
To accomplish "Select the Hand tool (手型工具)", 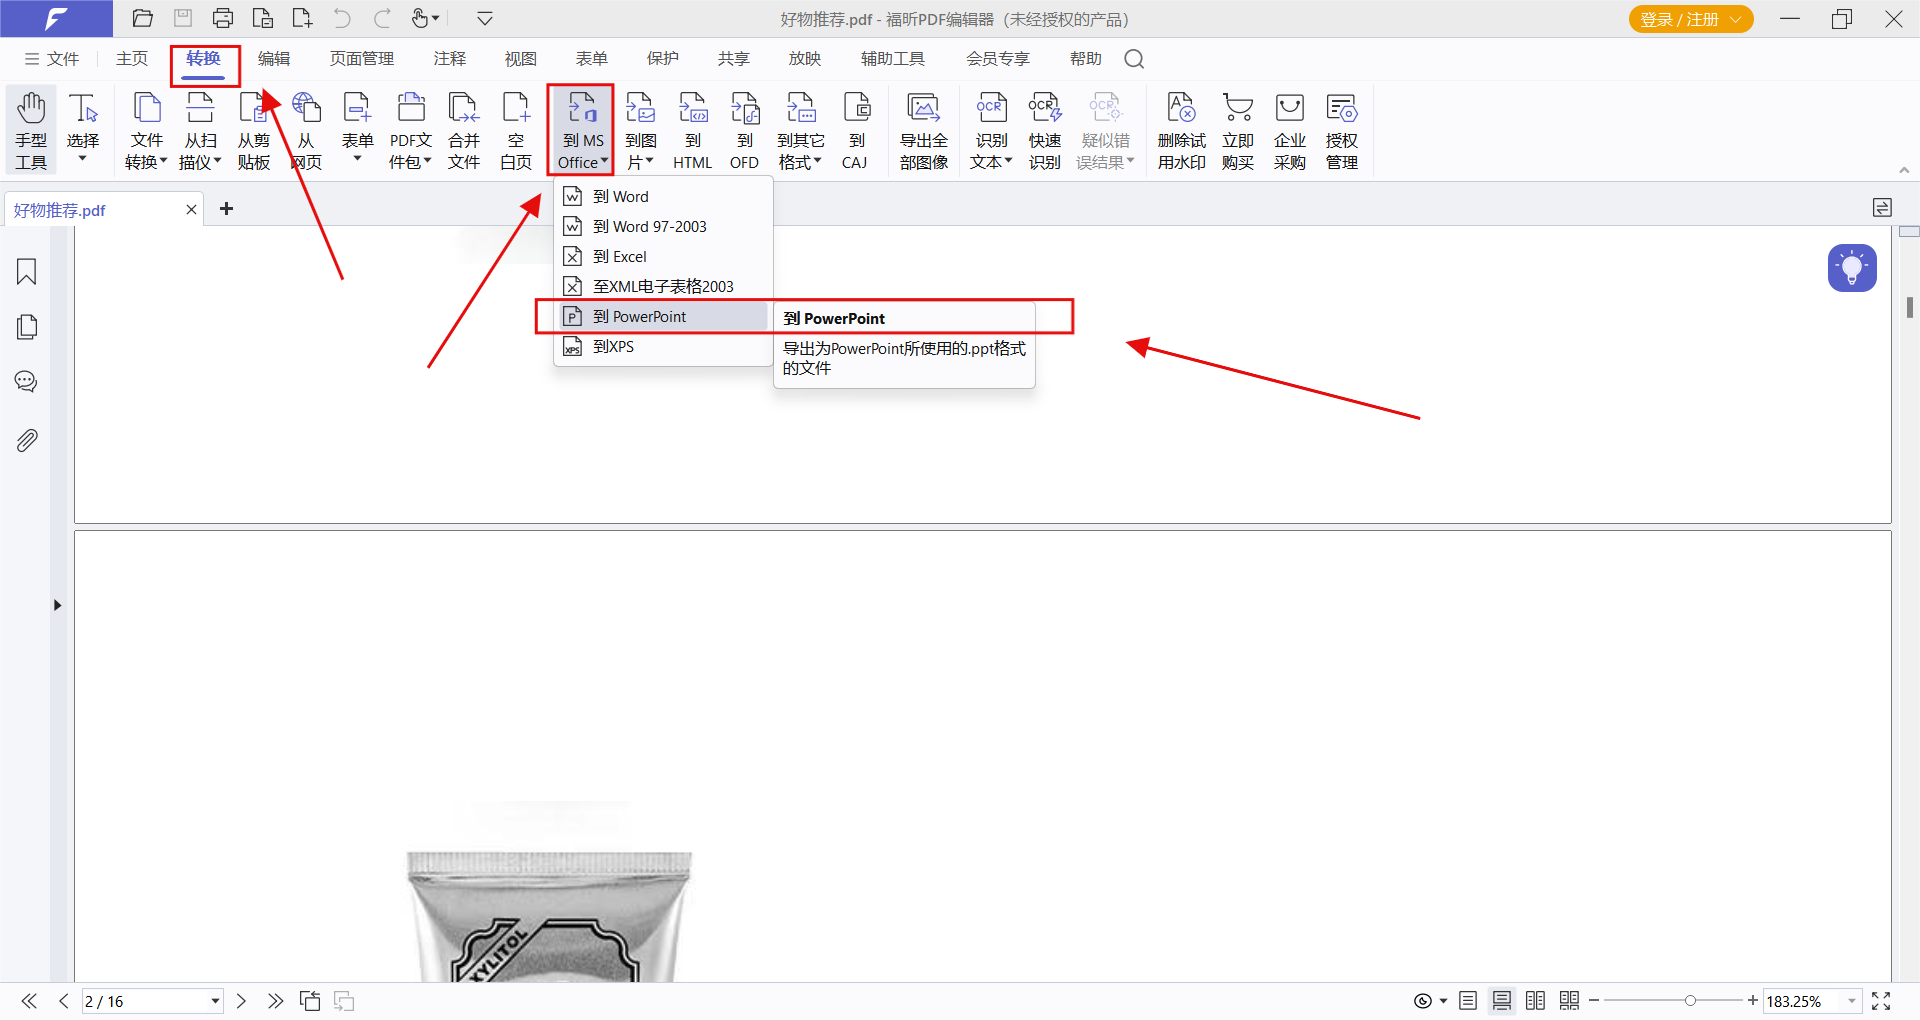I will tap(31, 131).
